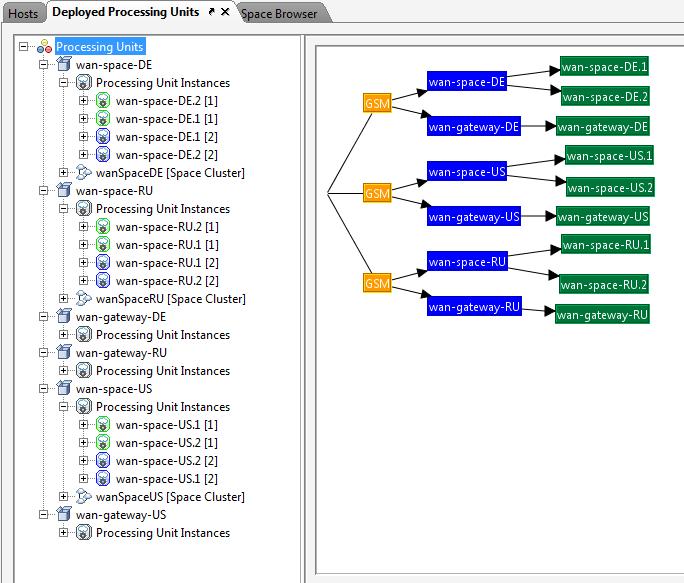Click the green instance icon for wan-space-DE.2 [1]
The image size is (684, 583).
[103, 101]
